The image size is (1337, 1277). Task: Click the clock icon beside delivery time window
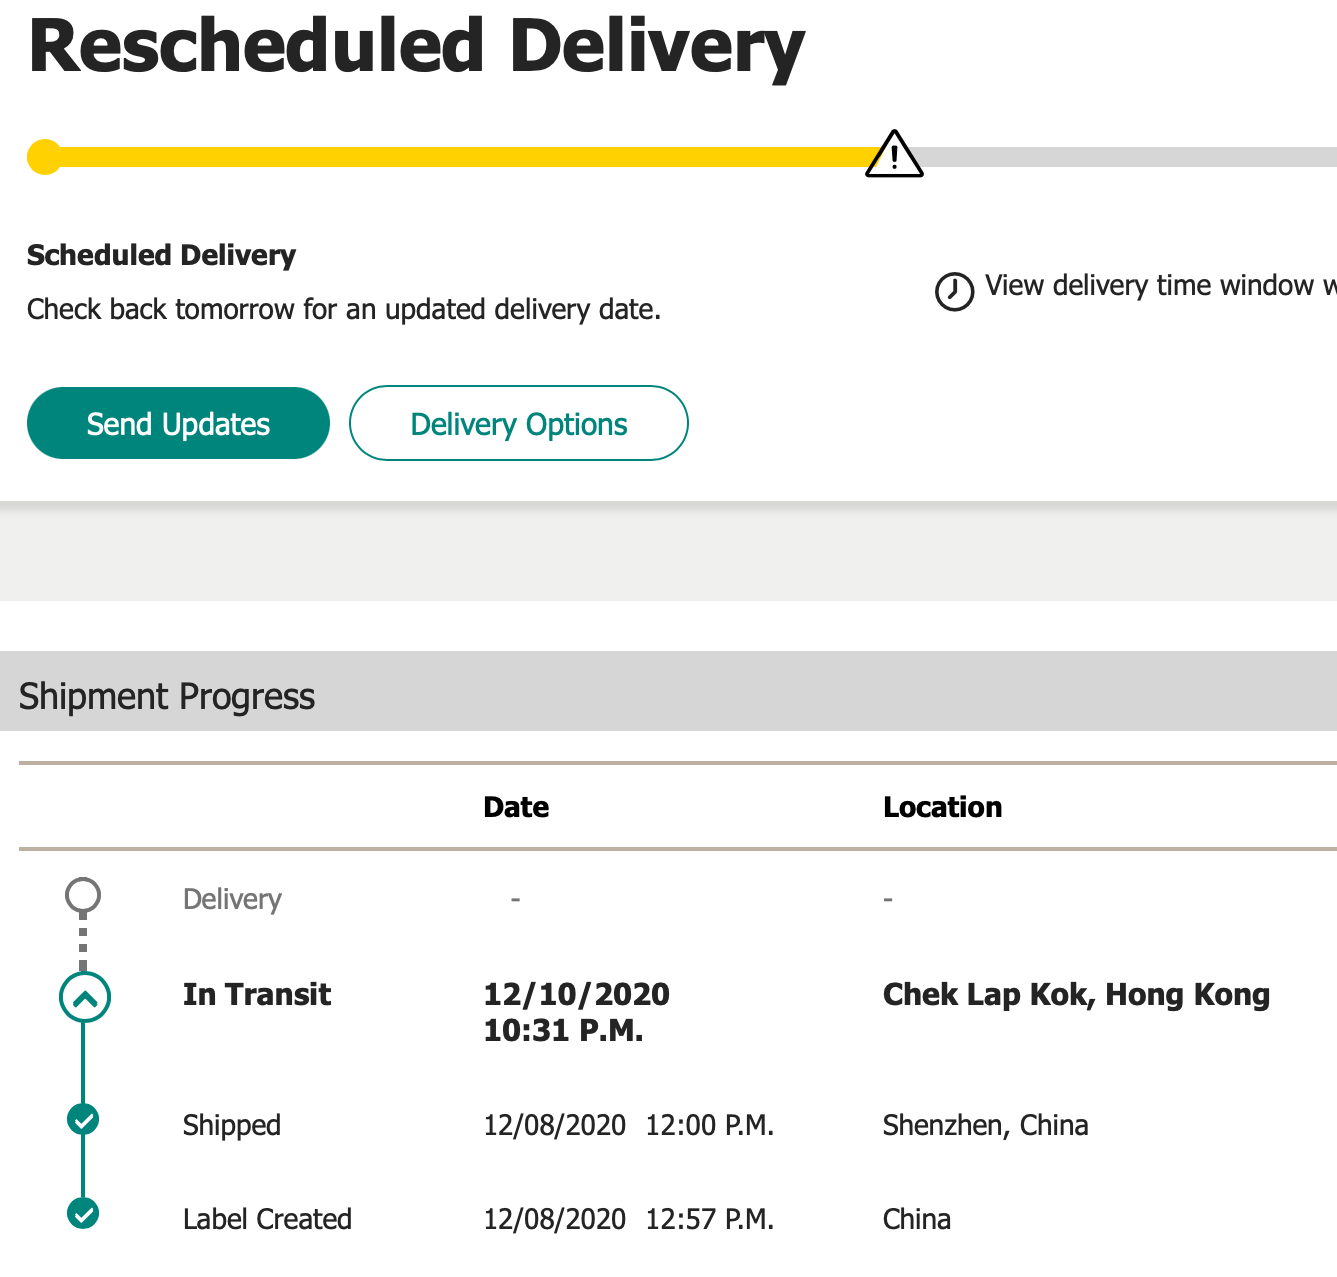pyautogui.click(x=954, y=291)
